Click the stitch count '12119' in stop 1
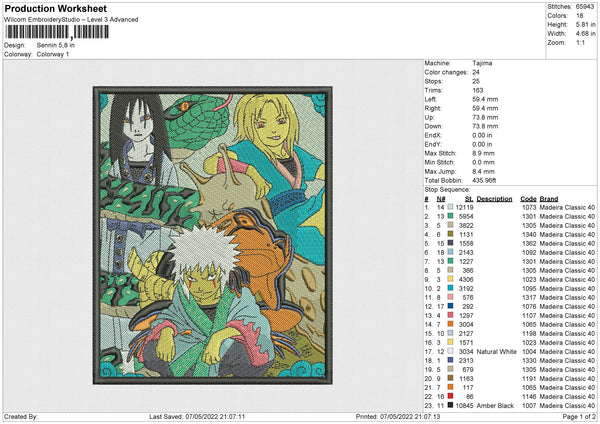Image resolution: width=600 pixels, height=424 pixels. pyautogui.click(x=465, y=207)
